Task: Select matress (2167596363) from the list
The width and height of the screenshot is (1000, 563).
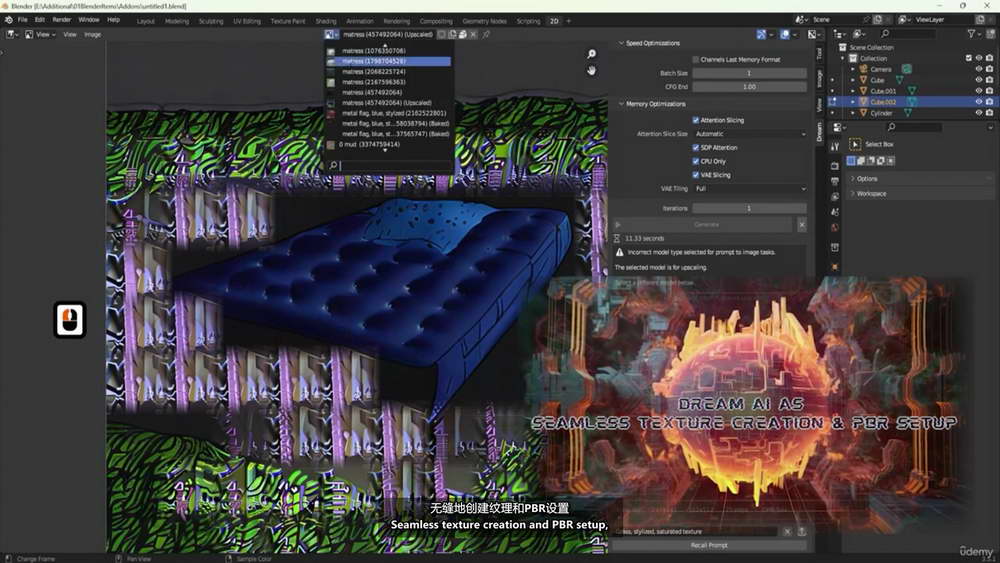Action: [x=389, y=82]
